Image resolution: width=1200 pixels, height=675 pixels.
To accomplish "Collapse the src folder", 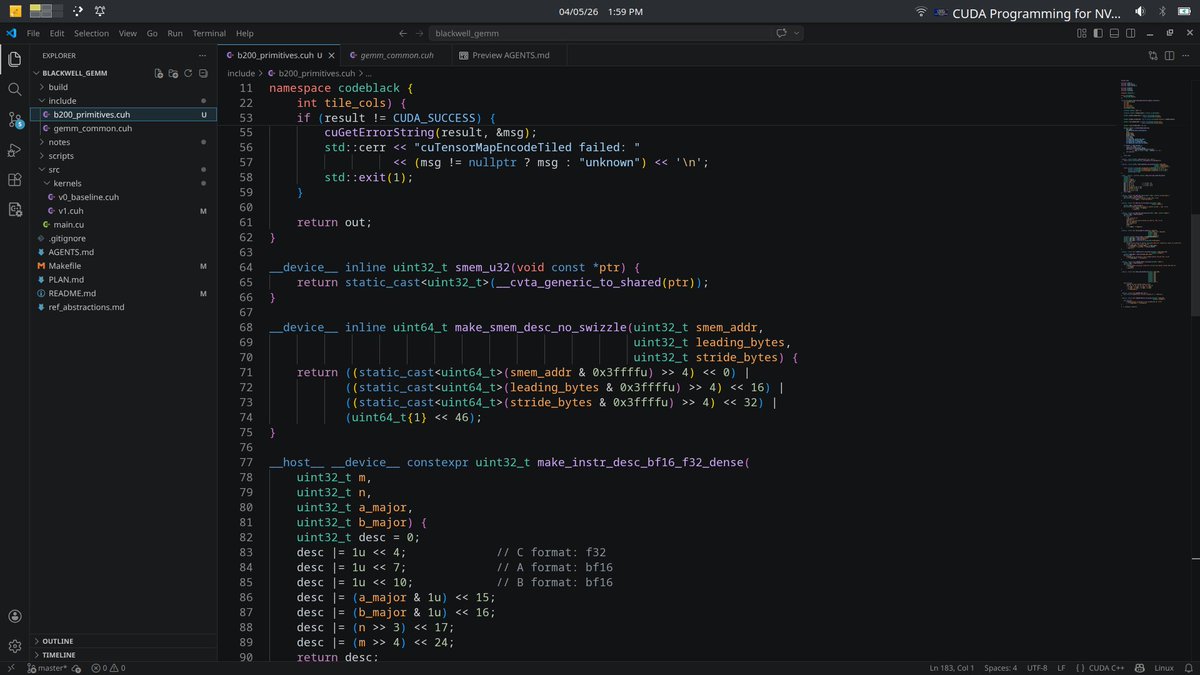I will tap(125, 170).
